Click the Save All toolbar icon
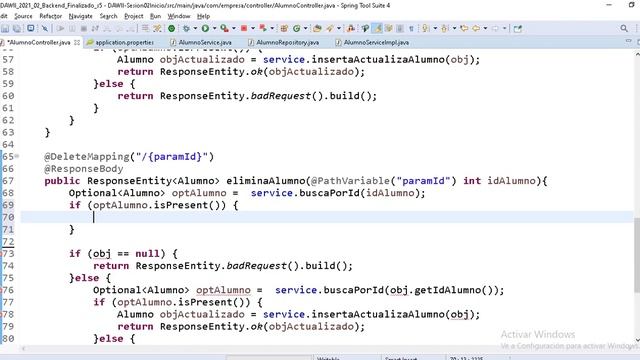This screenshot has height=360, width=640. (x=17, y=29)
